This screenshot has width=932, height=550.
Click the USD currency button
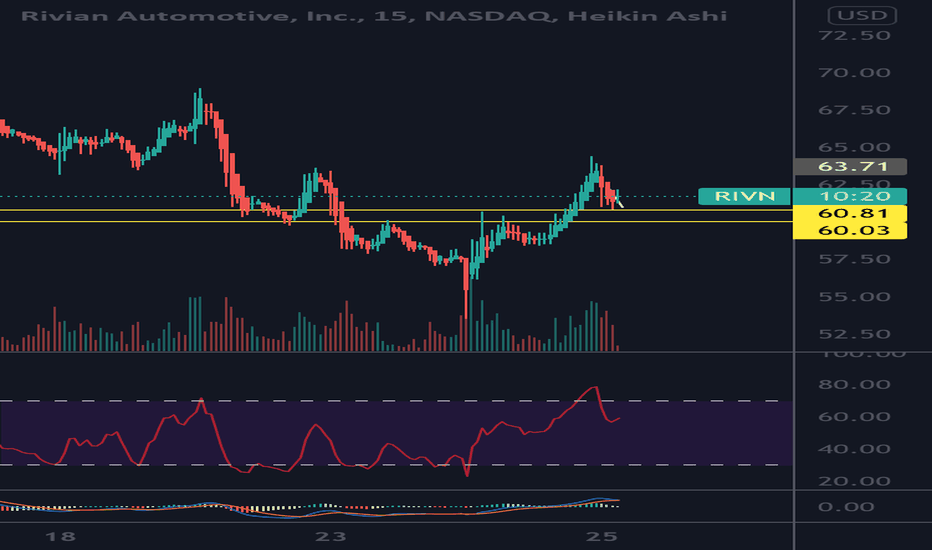click(x=862, y=15)
